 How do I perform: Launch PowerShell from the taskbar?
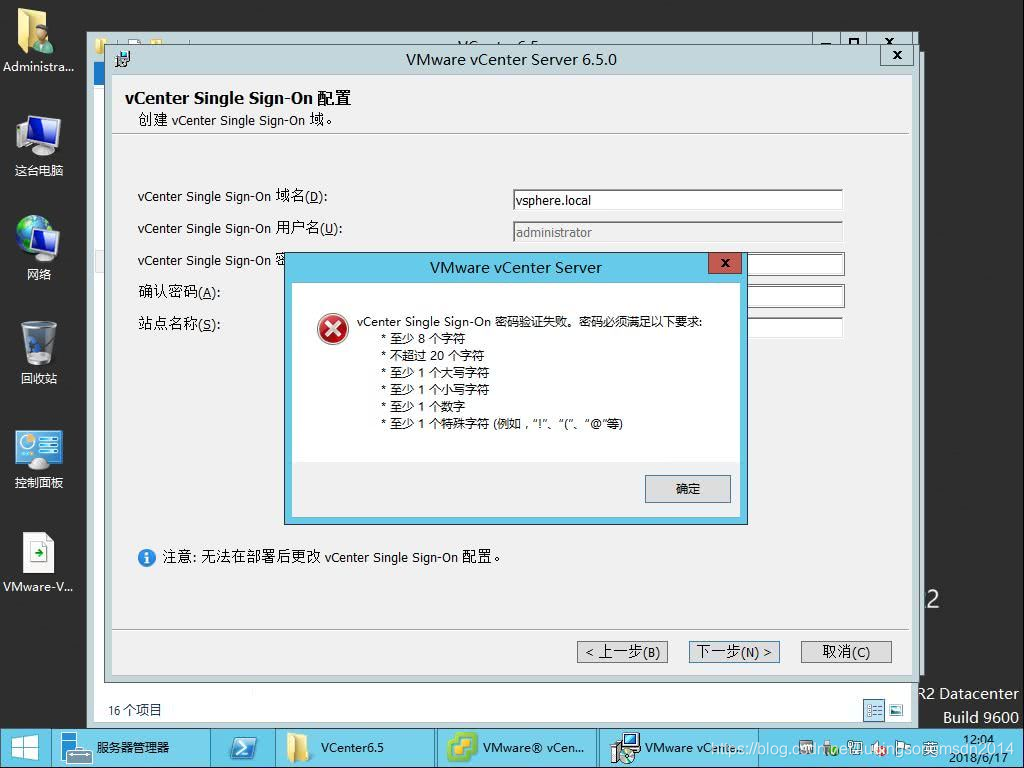[x=242, y=748]
